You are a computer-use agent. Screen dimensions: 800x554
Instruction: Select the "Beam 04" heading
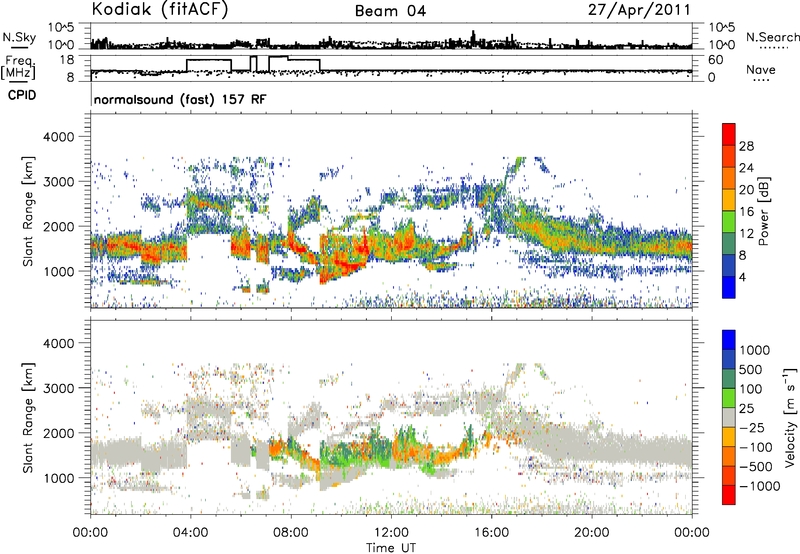[390, 11]
